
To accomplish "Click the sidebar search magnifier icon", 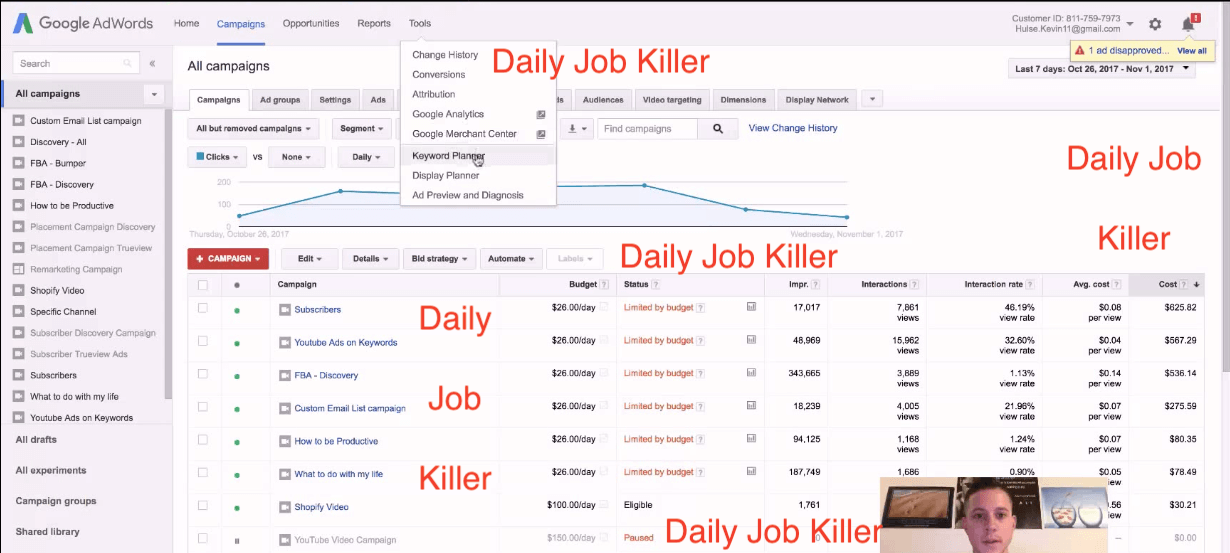I will pos(127,64).
